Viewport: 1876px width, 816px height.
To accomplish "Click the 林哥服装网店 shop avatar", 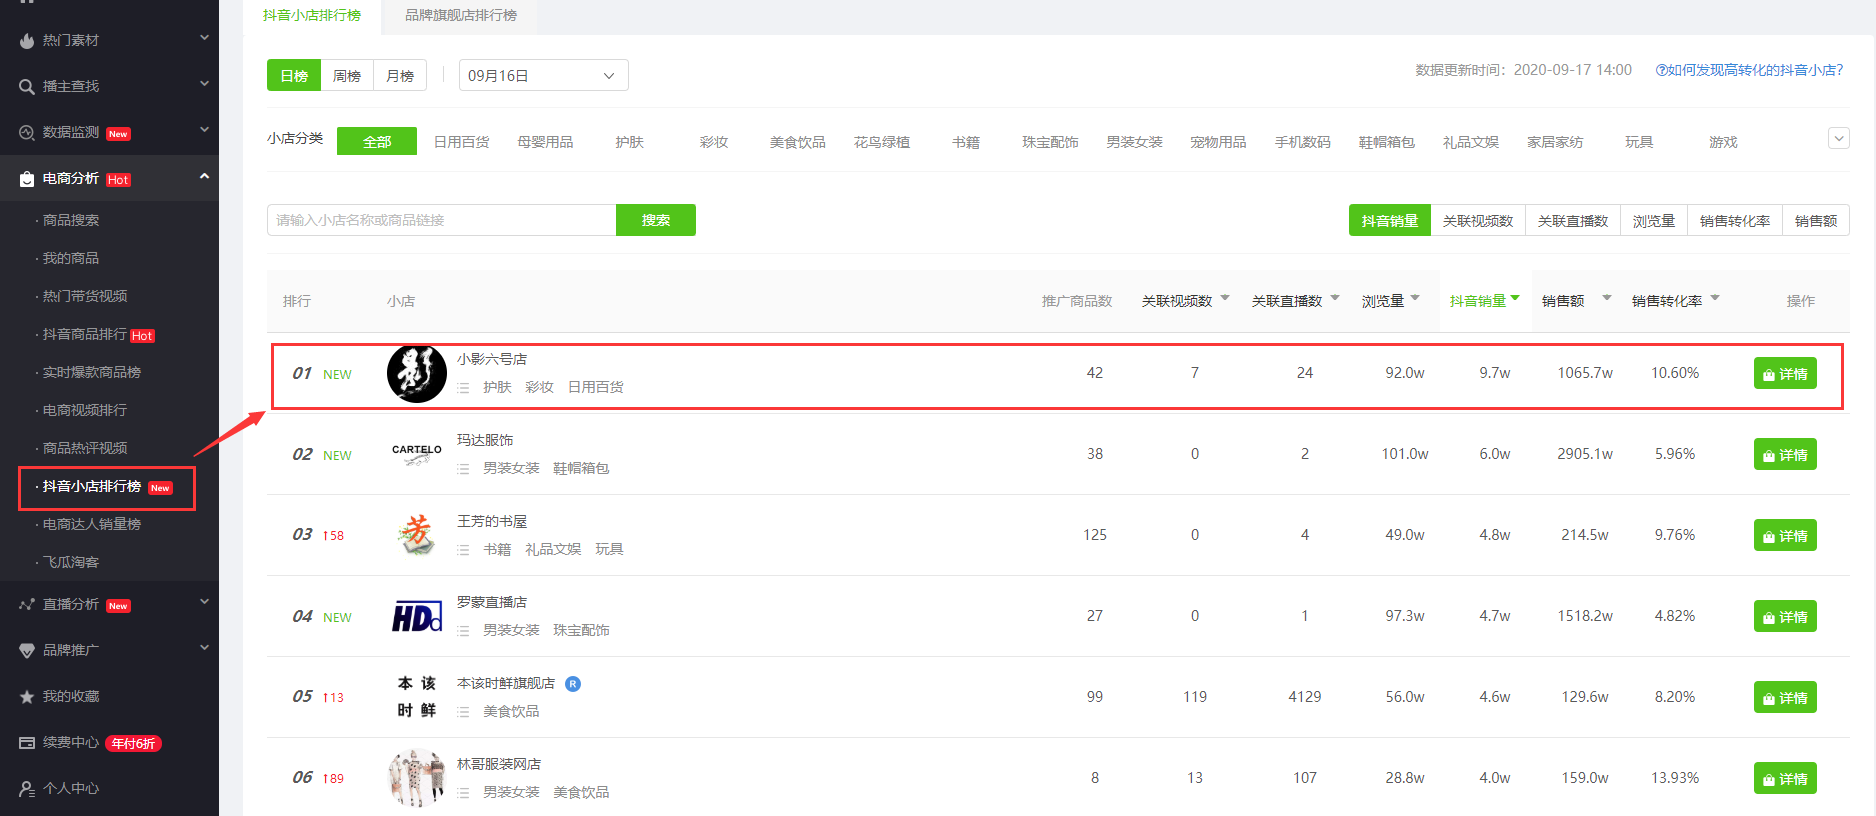I will point(417,778).
